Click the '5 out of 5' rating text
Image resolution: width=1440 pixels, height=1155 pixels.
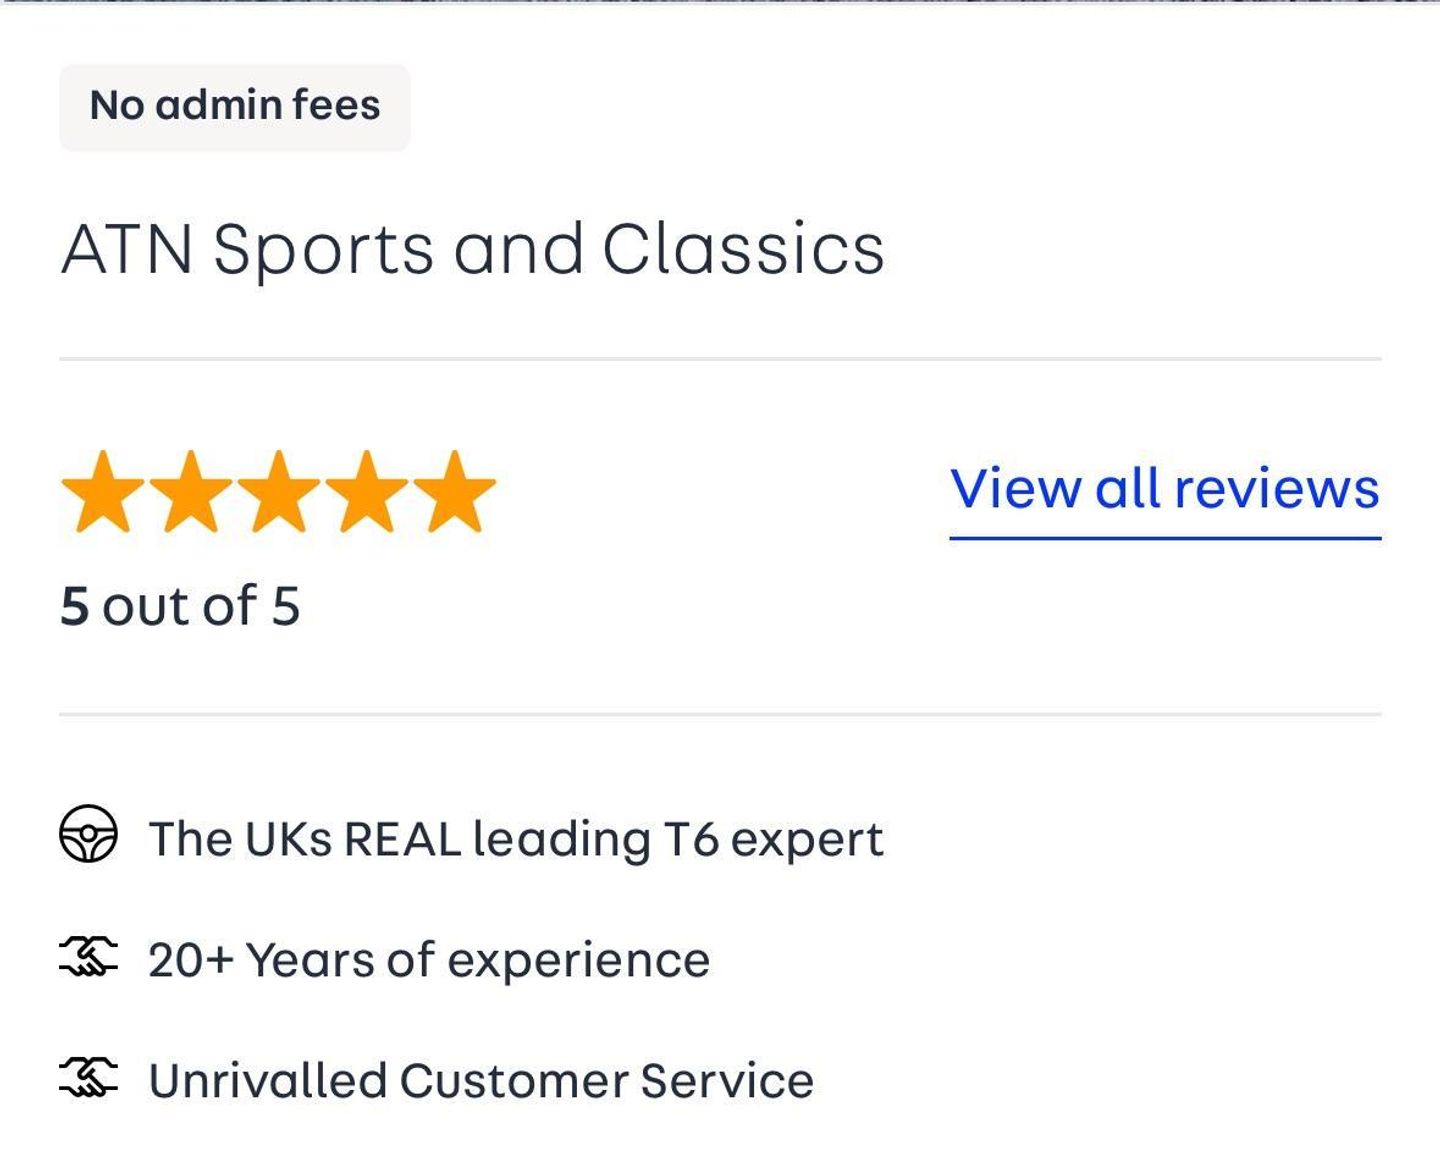click(180, 606)
